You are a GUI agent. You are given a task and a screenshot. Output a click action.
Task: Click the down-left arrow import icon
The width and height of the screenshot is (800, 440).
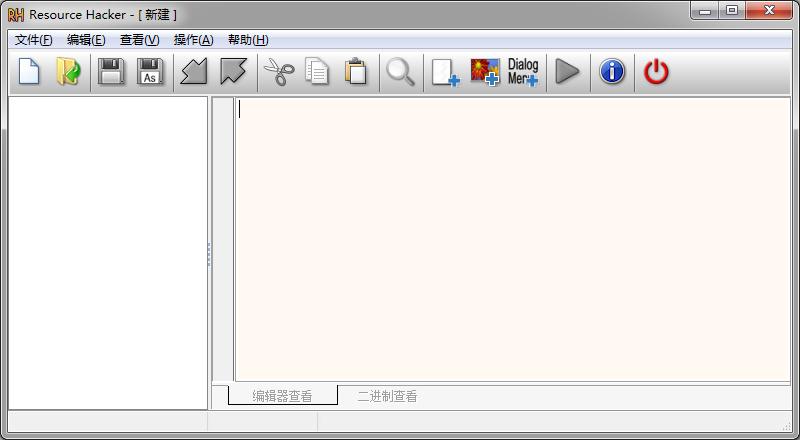[194, 71]
